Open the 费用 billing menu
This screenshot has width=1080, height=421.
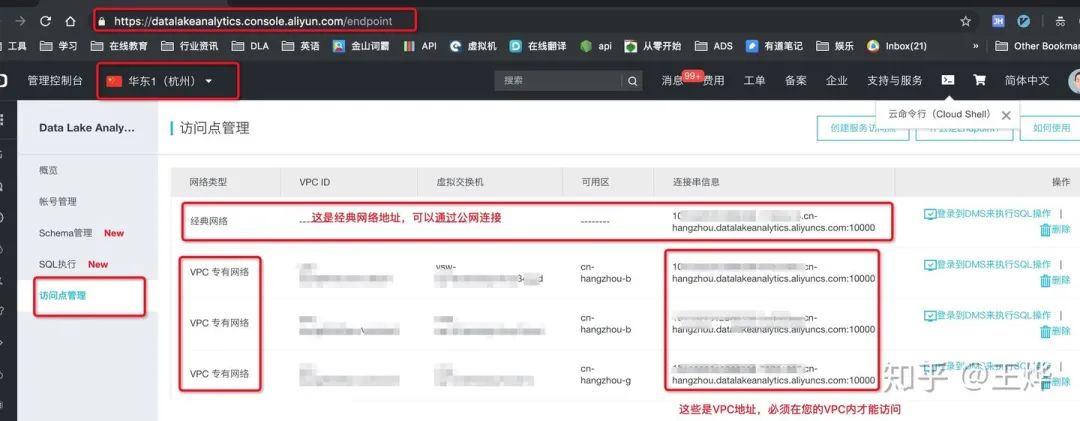coord(714,81)
